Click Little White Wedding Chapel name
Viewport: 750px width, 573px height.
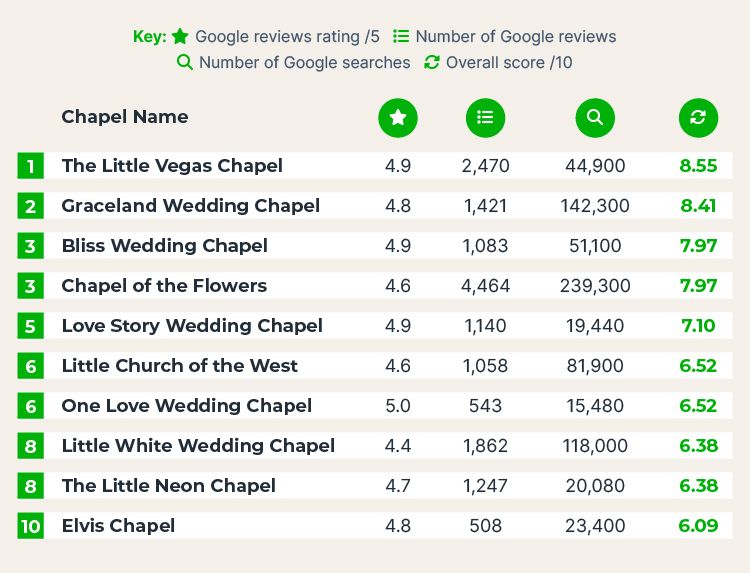[x=198, y=446]
